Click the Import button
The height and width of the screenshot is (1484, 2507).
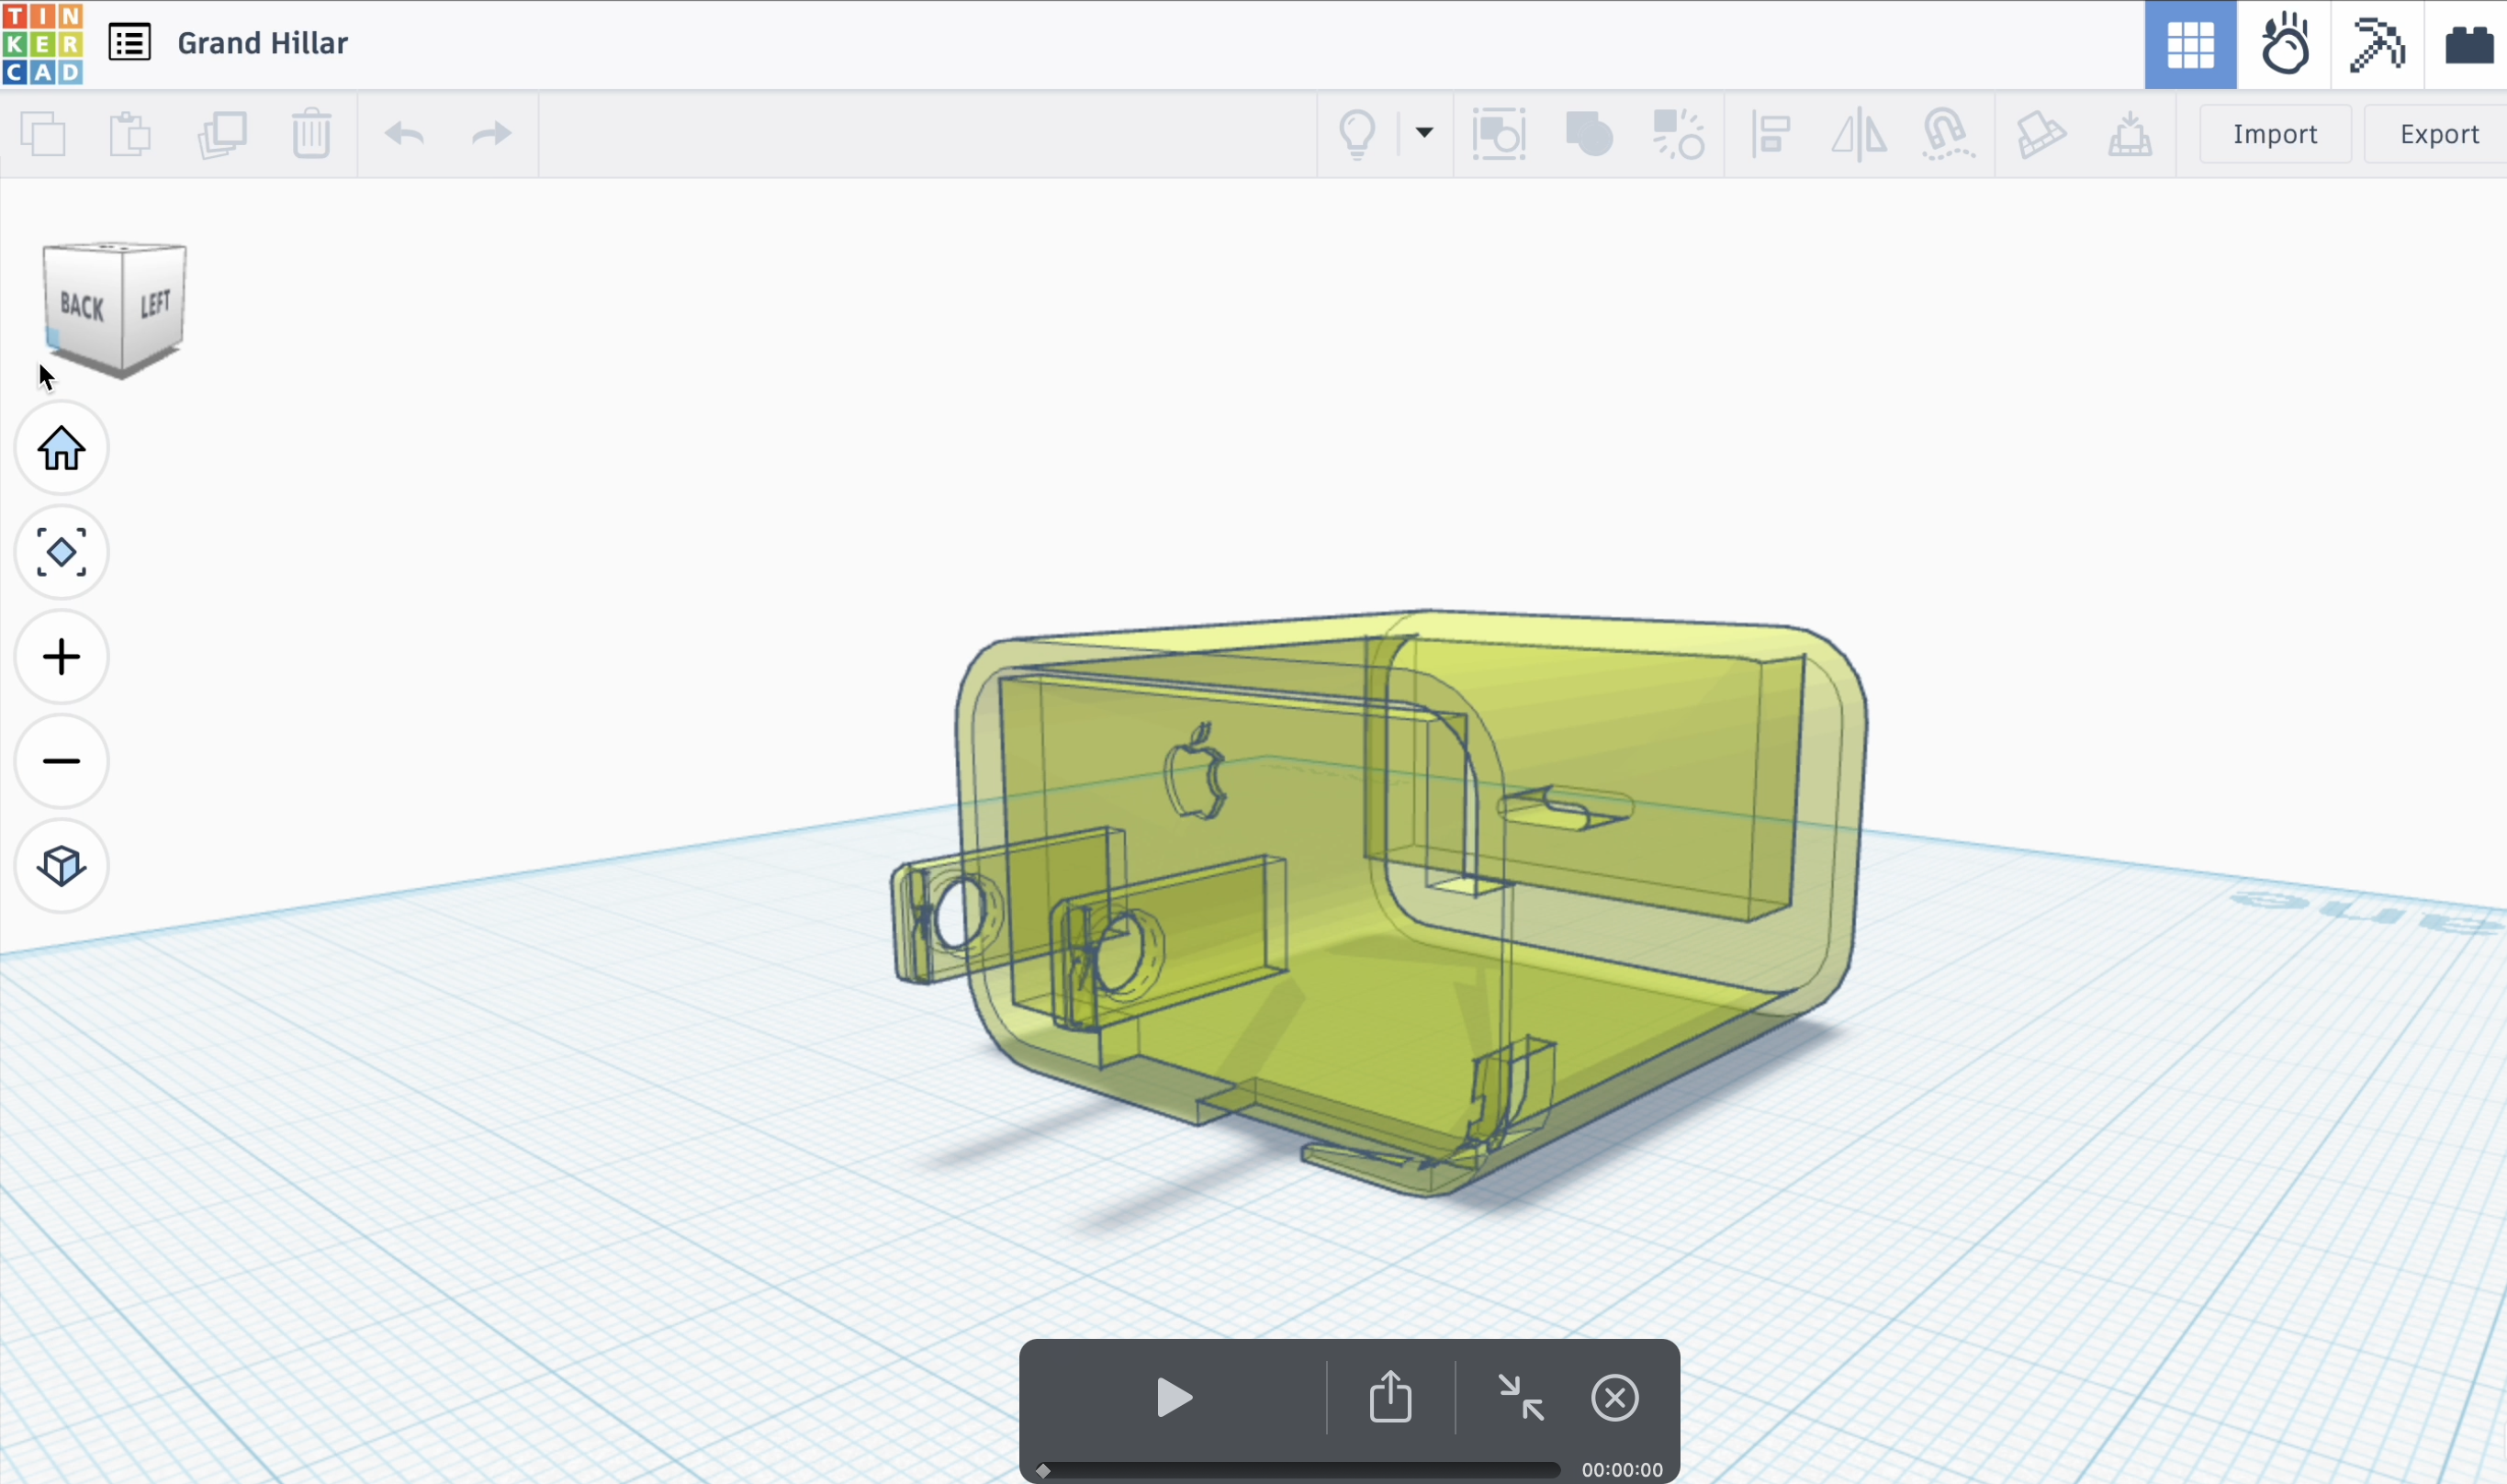pyautogui.click(x=2275, y=134)
